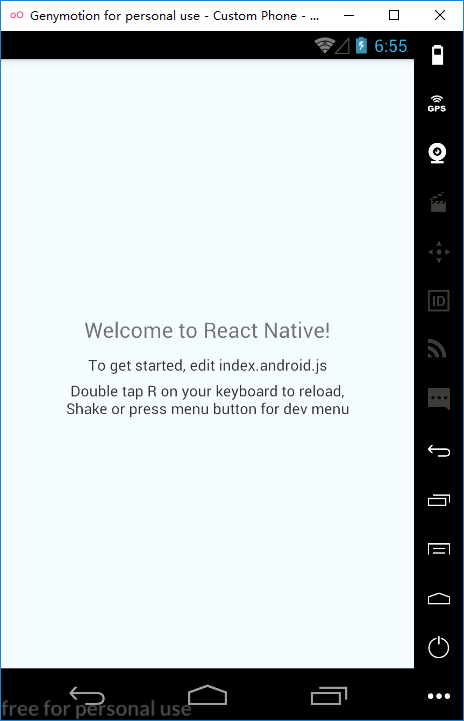Screen dimensions: 464x721
Task: Click the 6:55 clock in status bar
Action: coord(390,46)
